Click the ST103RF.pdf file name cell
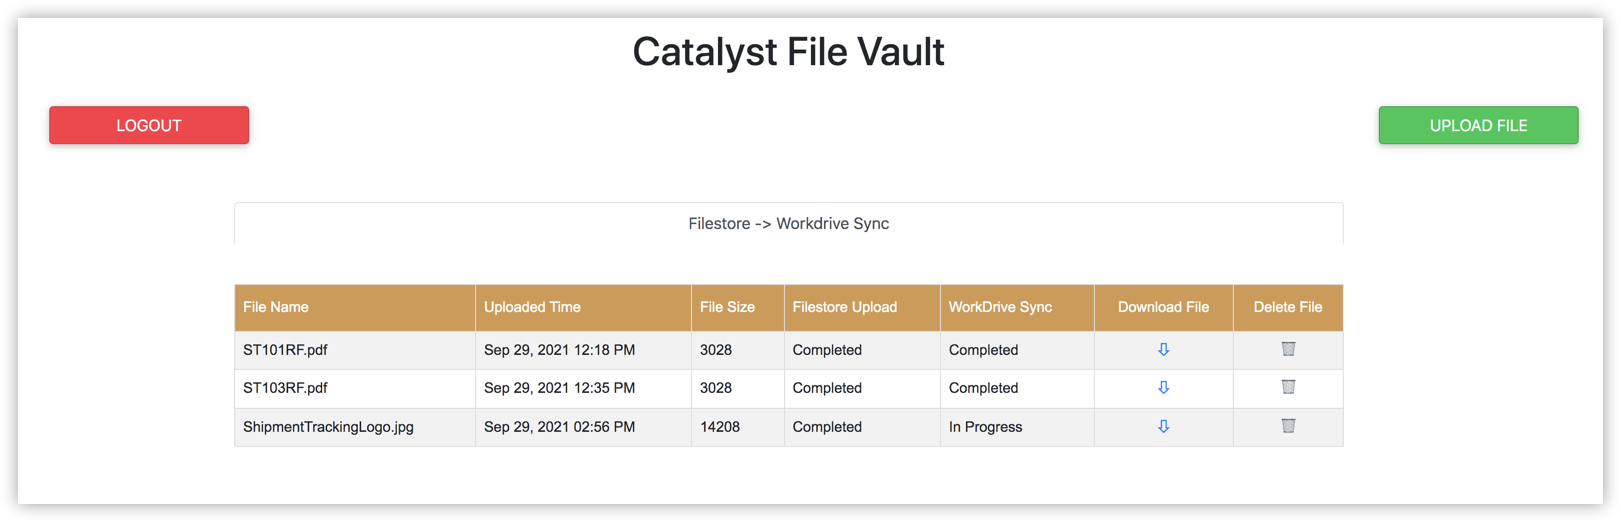1621x522 pixels. point(285,388)
